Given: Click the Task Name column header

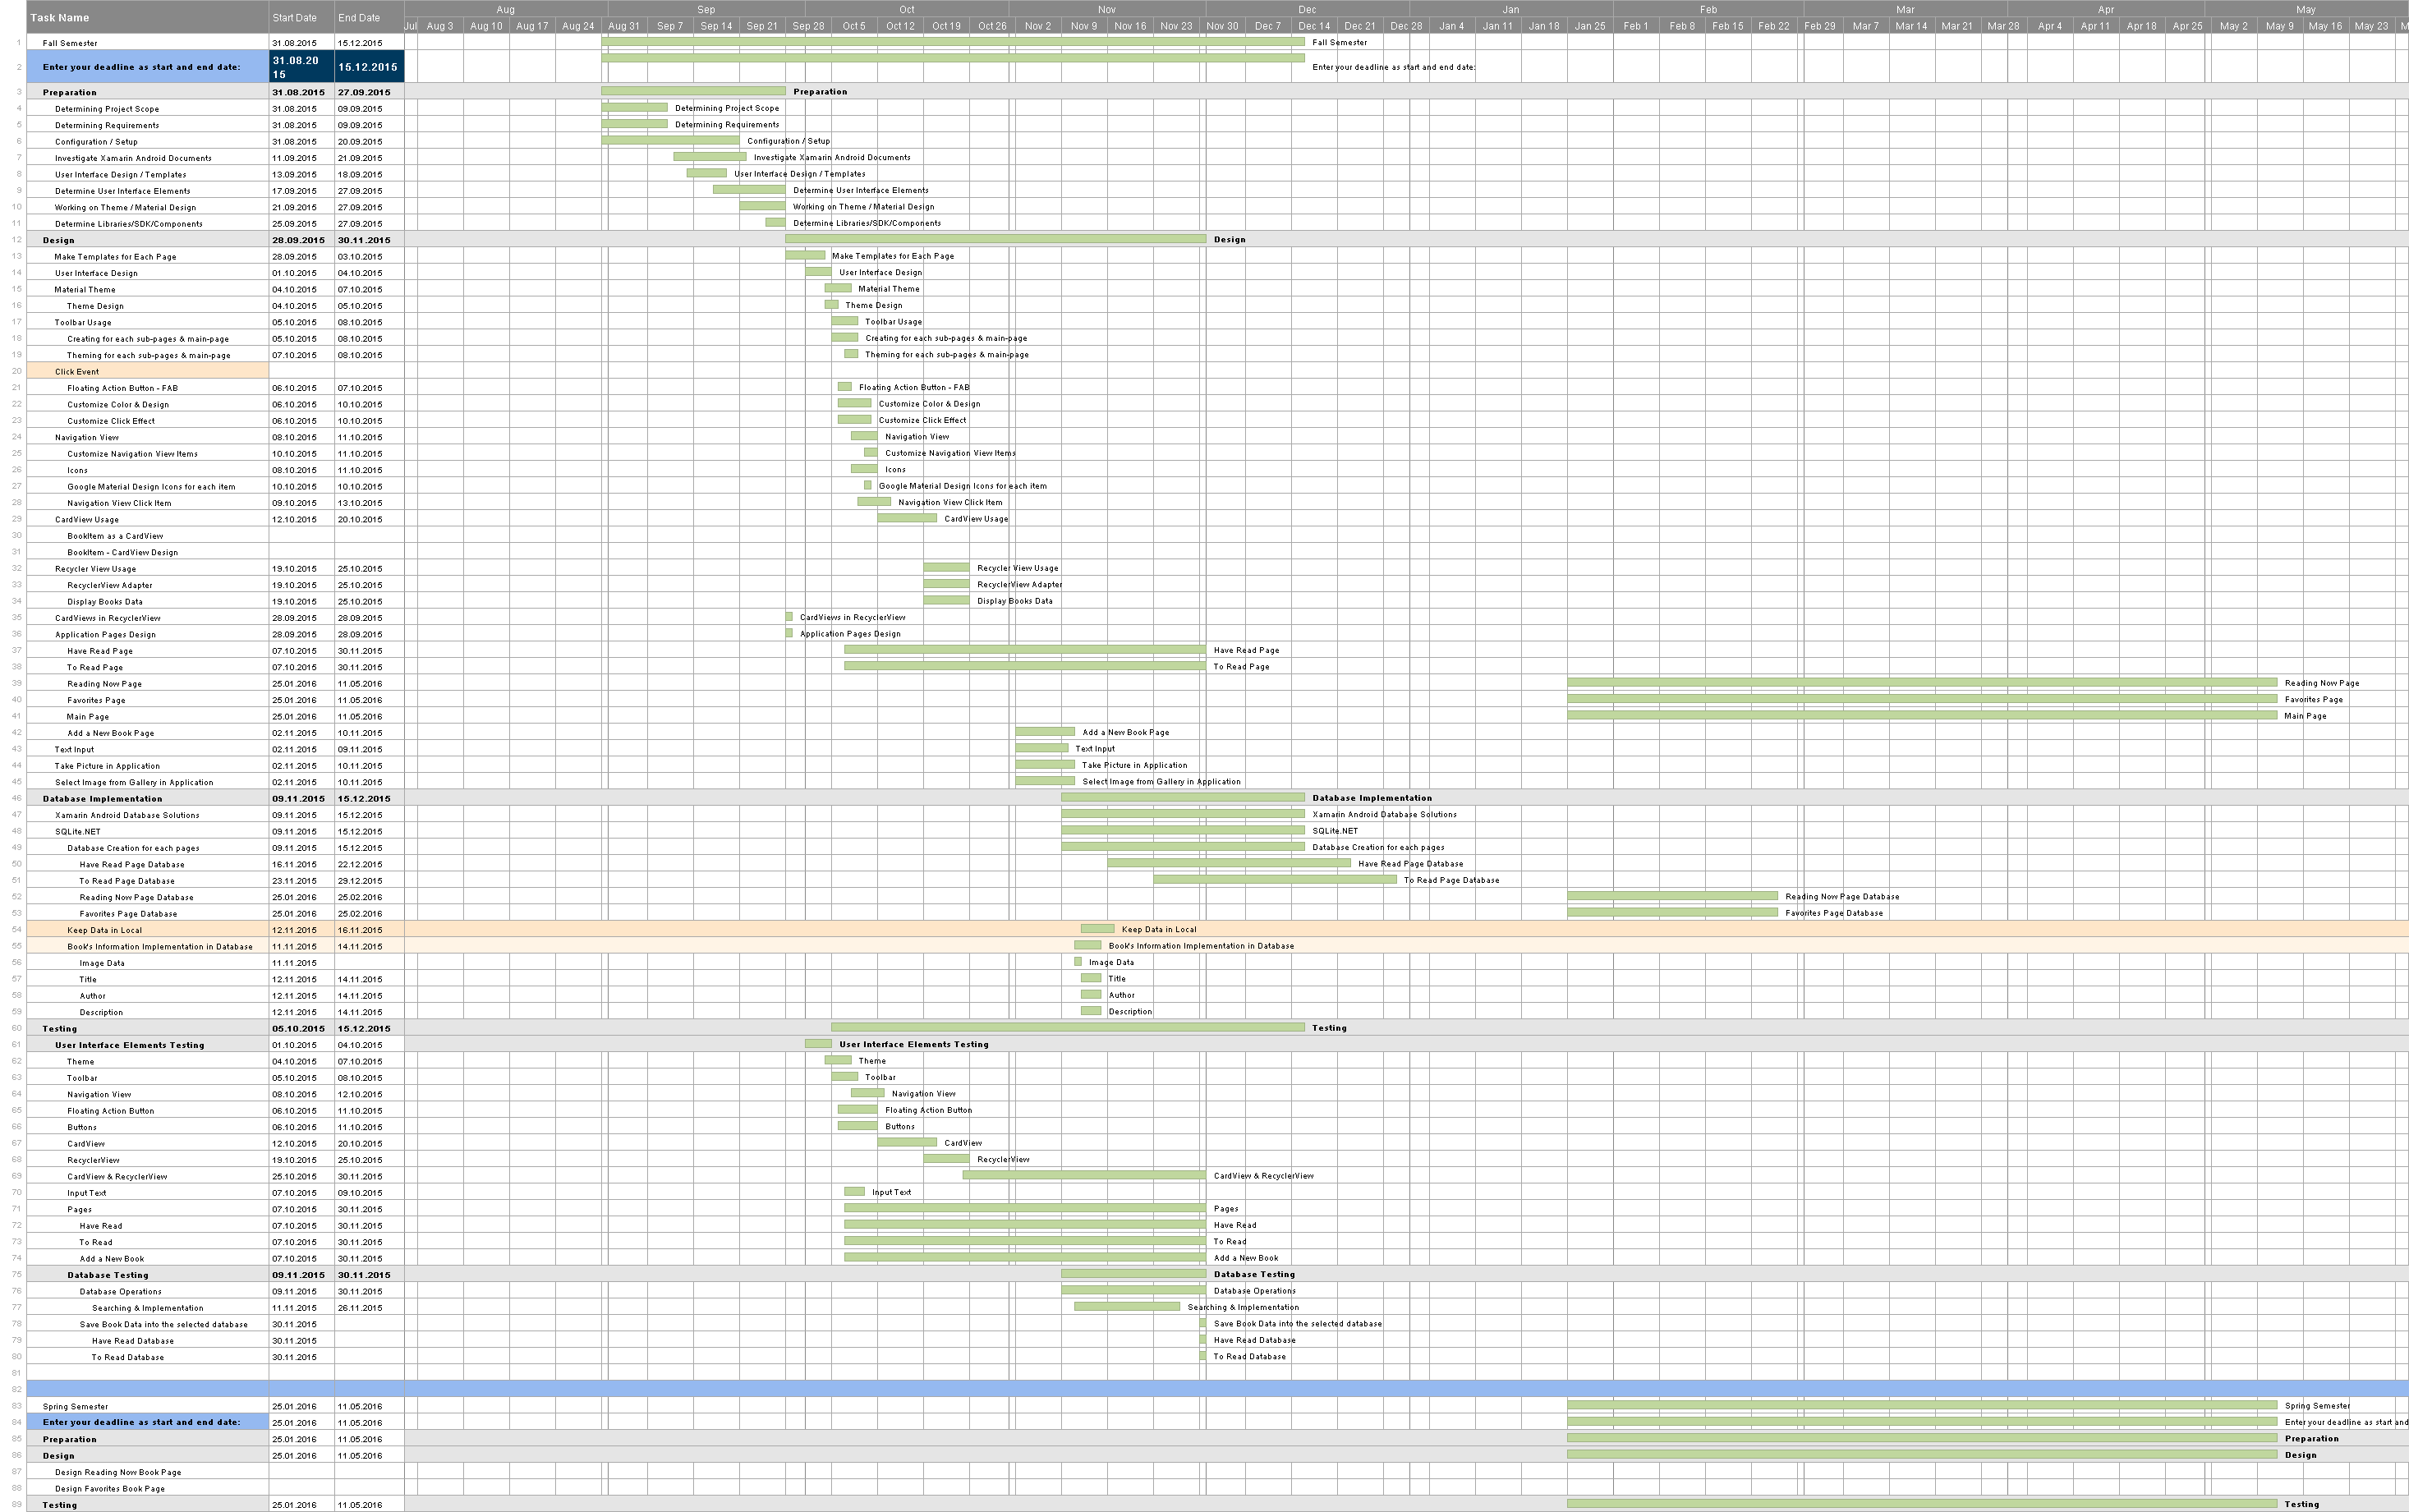Looking at the screenshot, I should pos(60,18).
